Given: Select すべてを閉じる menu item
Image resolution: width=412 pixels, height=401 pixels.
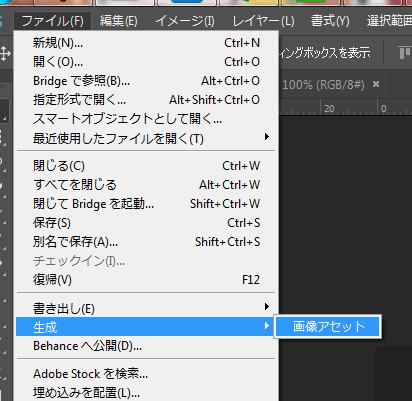Looking at the screenshot, I should (x=146, y=185).
